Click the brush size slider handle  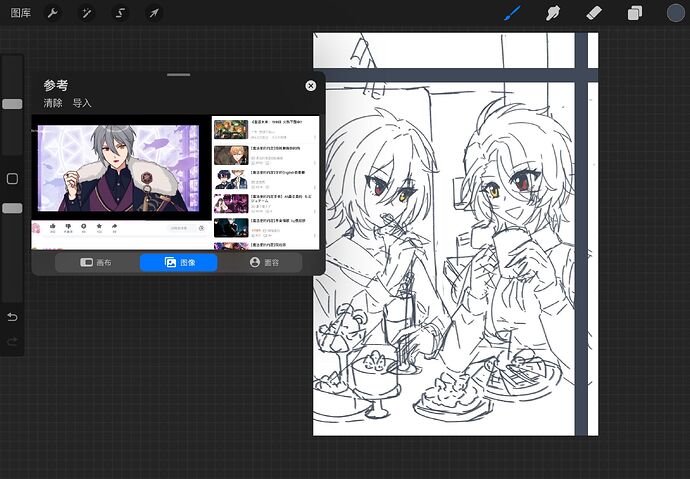pyautogui.click(x=12, y=104)
